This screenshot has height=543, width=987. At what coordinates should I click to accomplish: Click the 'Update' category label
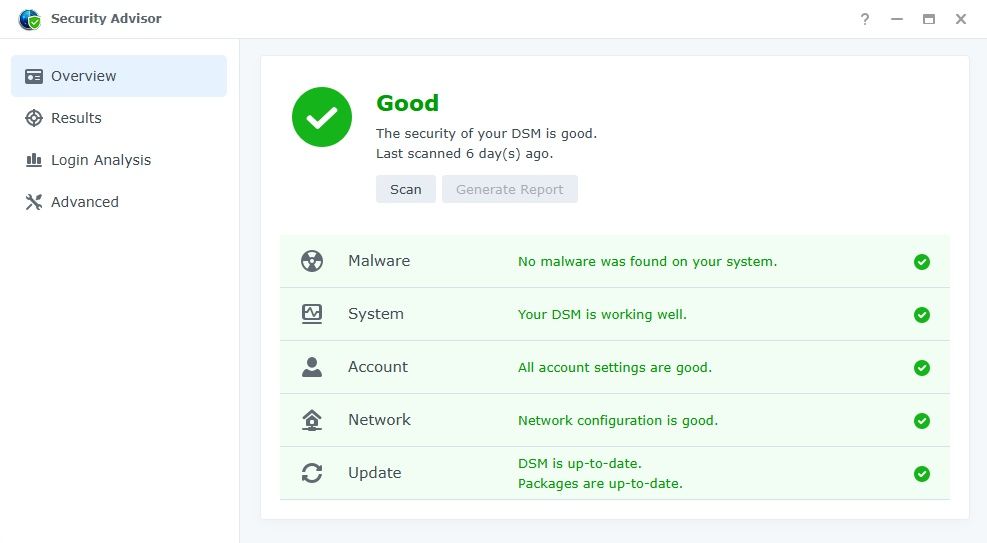(375, 473)
